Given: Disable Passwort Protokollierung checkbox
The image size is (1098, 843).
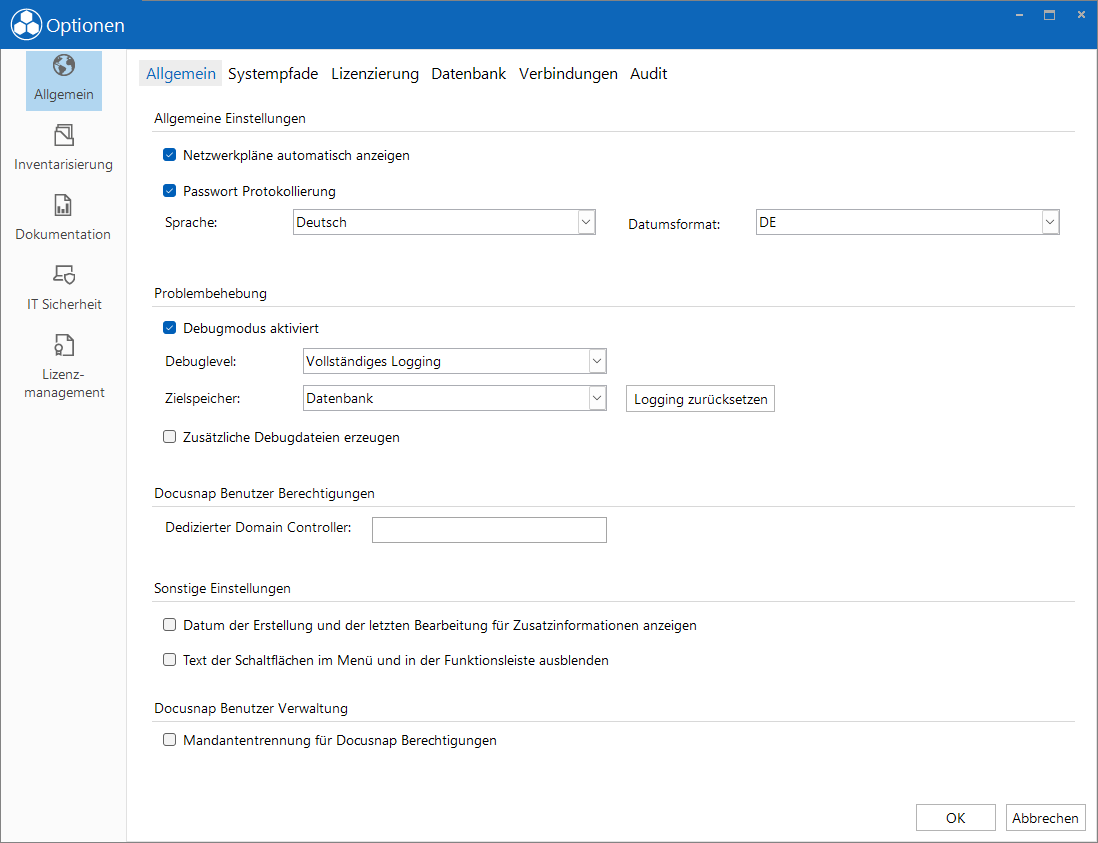Looking at the screenshot, I should (169, 190).
